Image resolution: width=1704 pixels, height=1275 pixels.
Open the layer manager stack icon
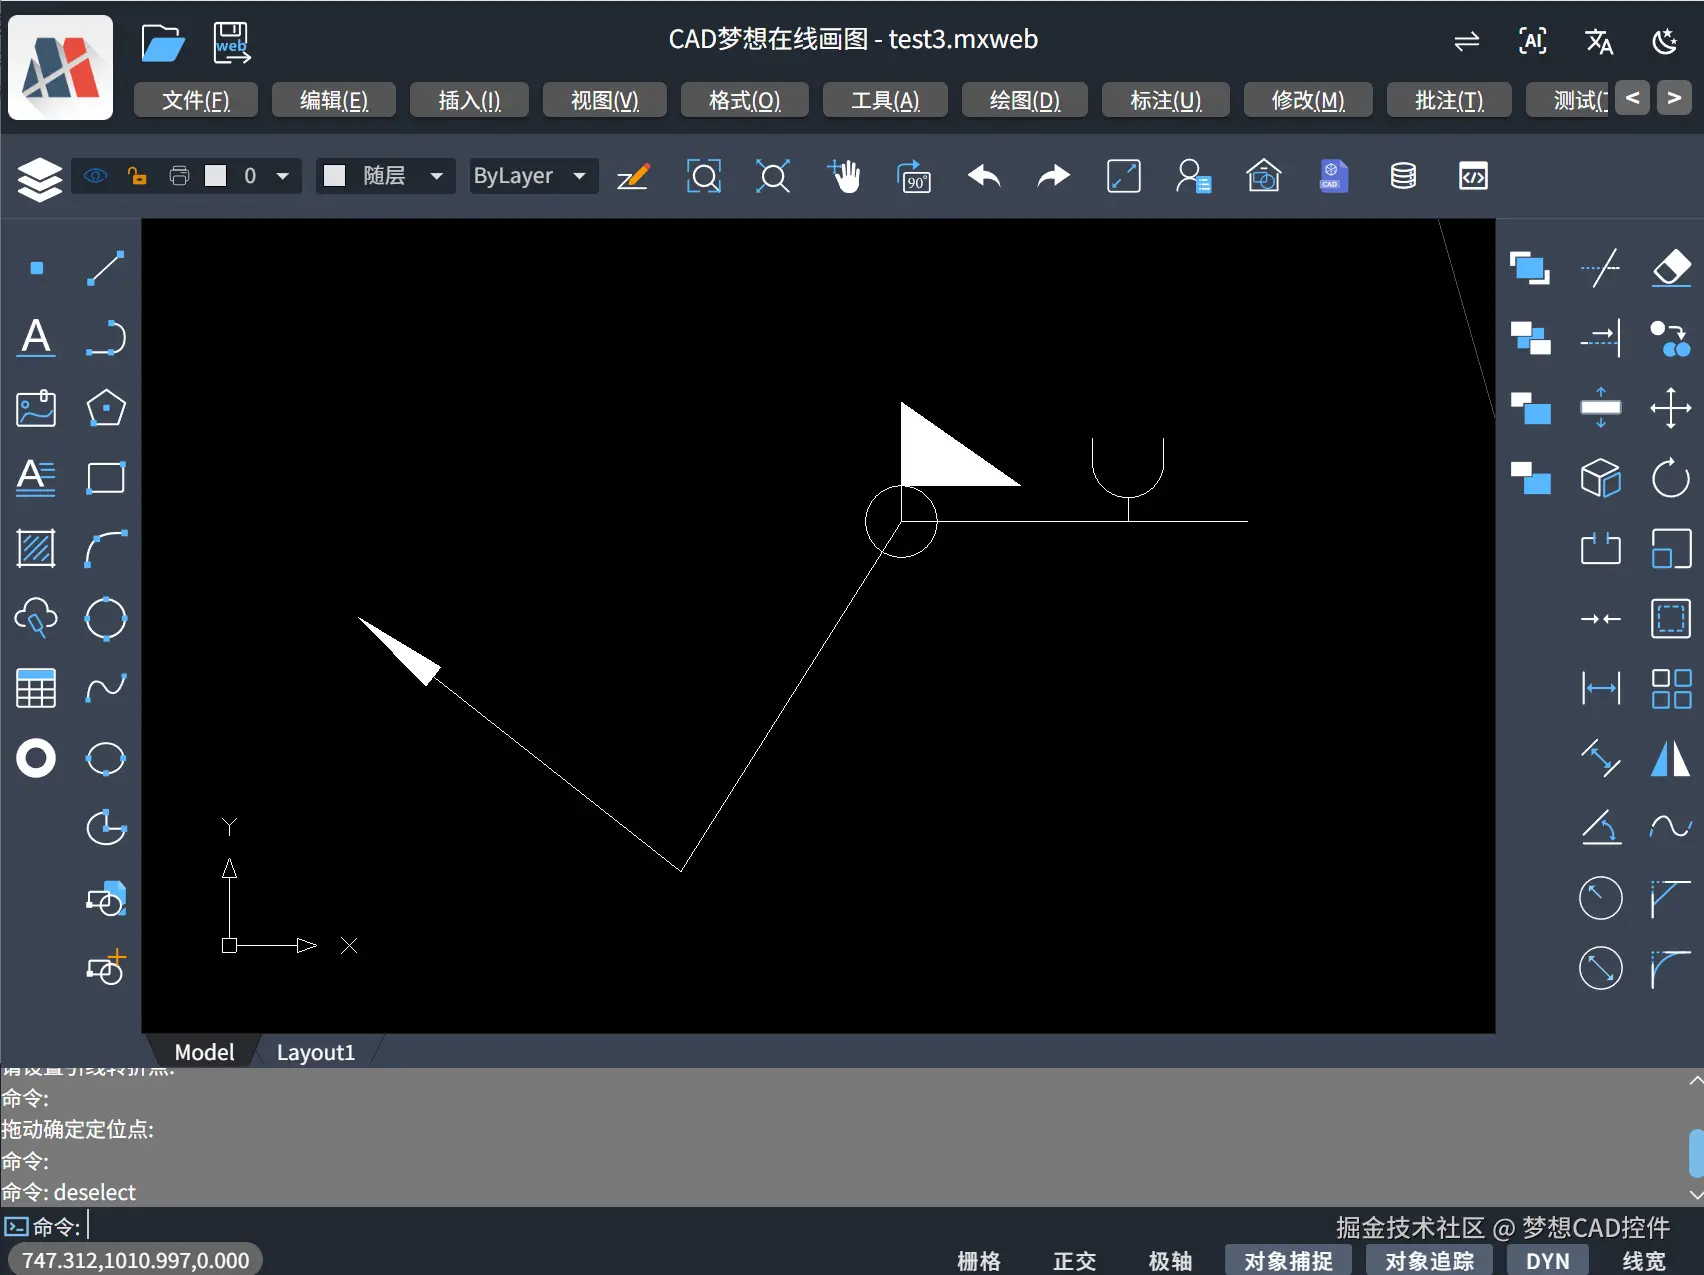pyautogui.click(x=40, y=179)
